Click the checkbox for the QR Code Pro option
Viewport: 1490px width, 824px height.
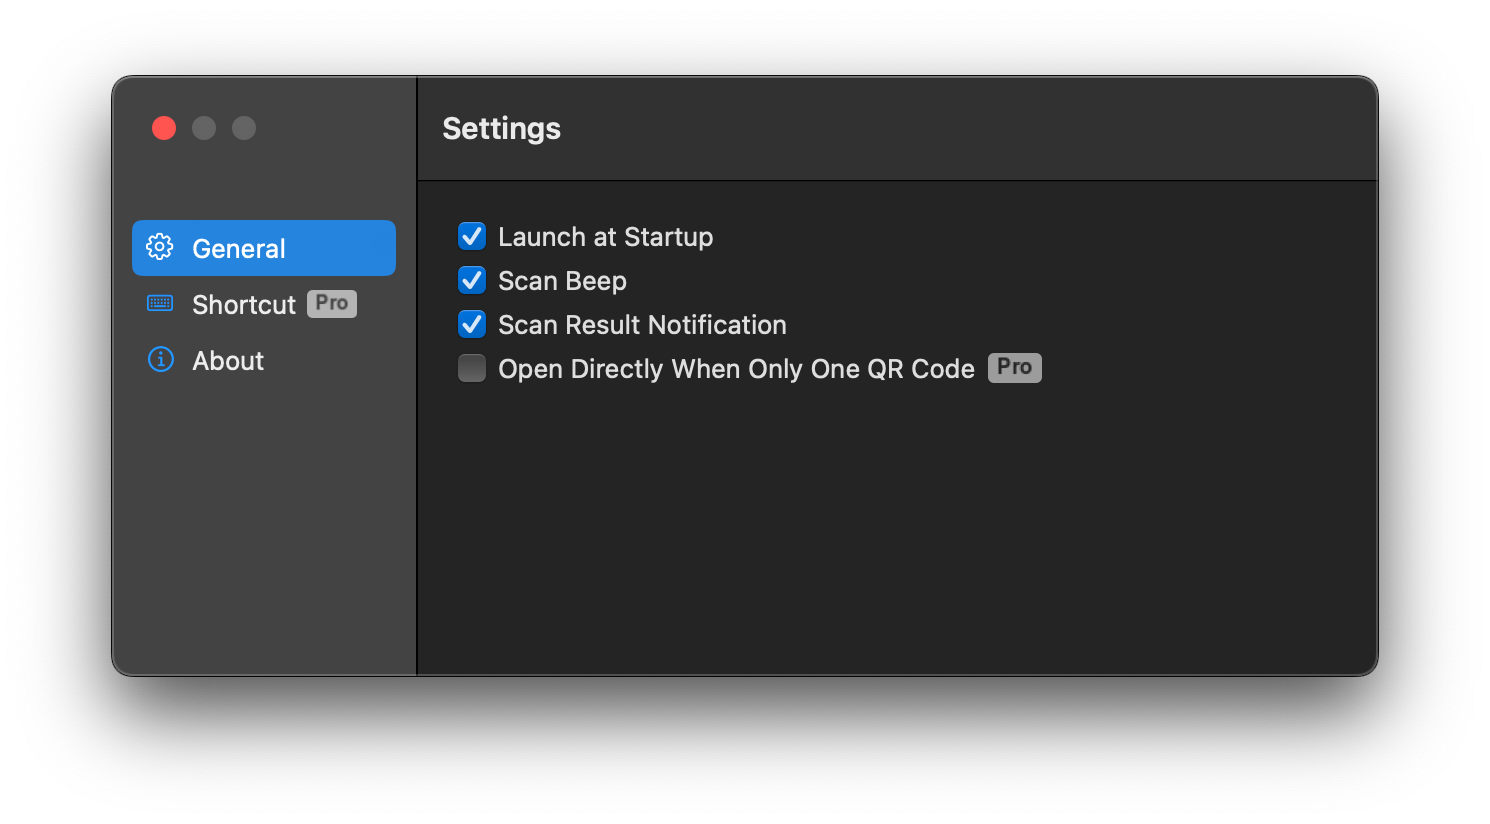tap(472, 368)
